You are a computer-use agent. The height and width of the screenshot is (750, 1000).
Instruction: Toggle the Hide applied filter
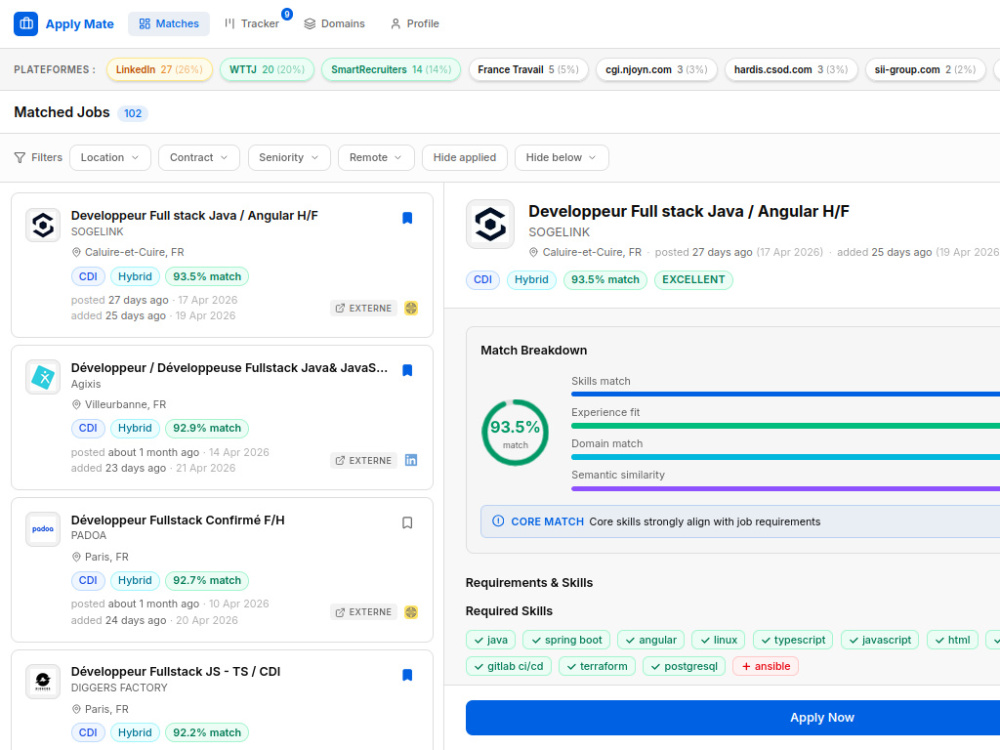click(464, 158)
